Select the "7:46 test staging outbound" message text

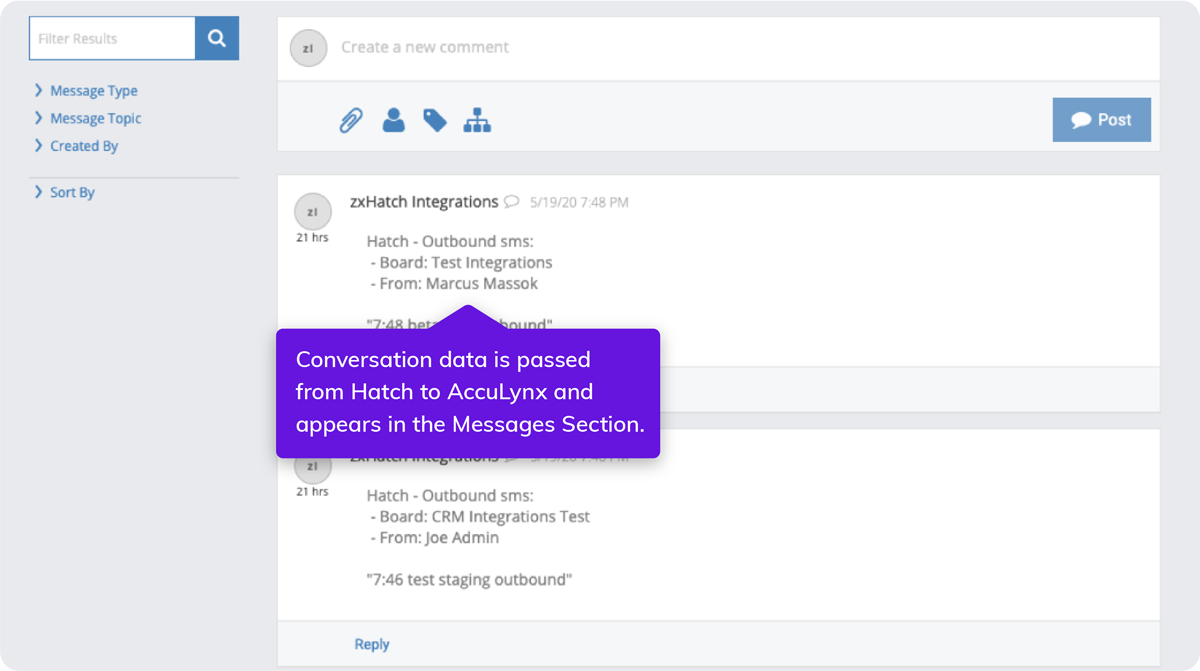click(469, 579)
